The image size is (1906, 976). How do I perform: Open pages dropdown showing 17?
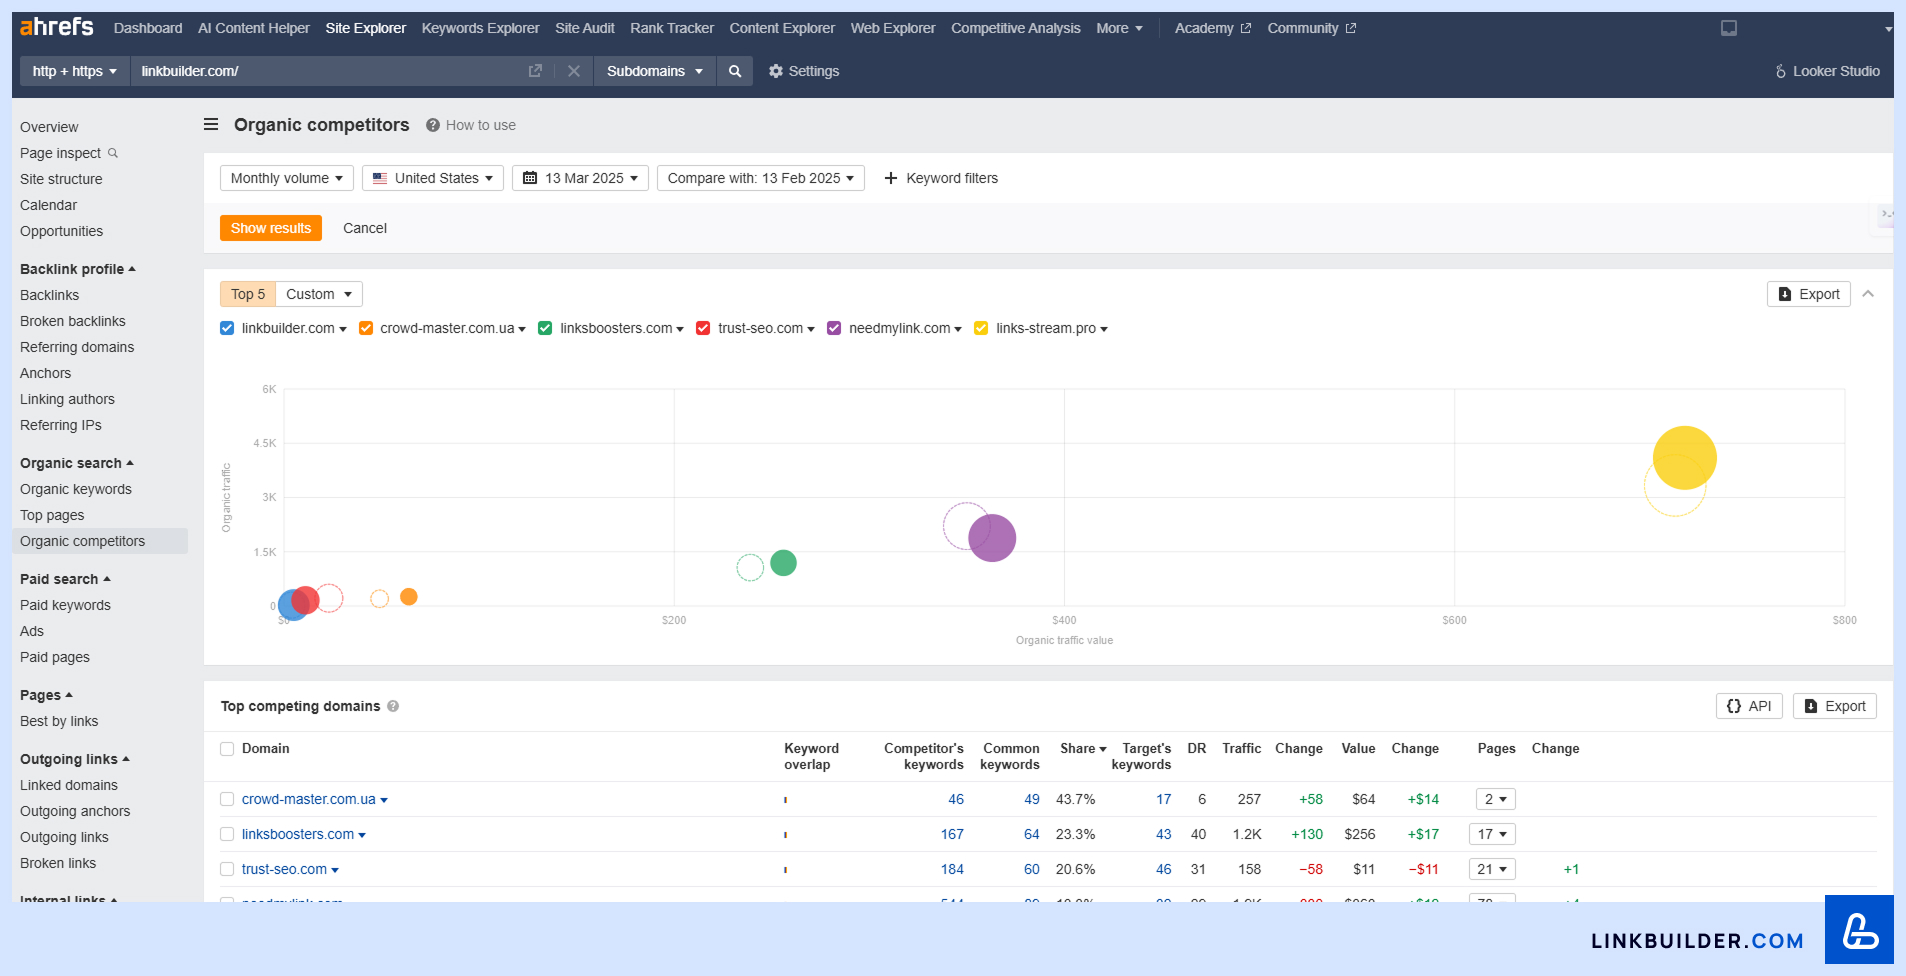pyautogui.click(x=1492, y=834)
